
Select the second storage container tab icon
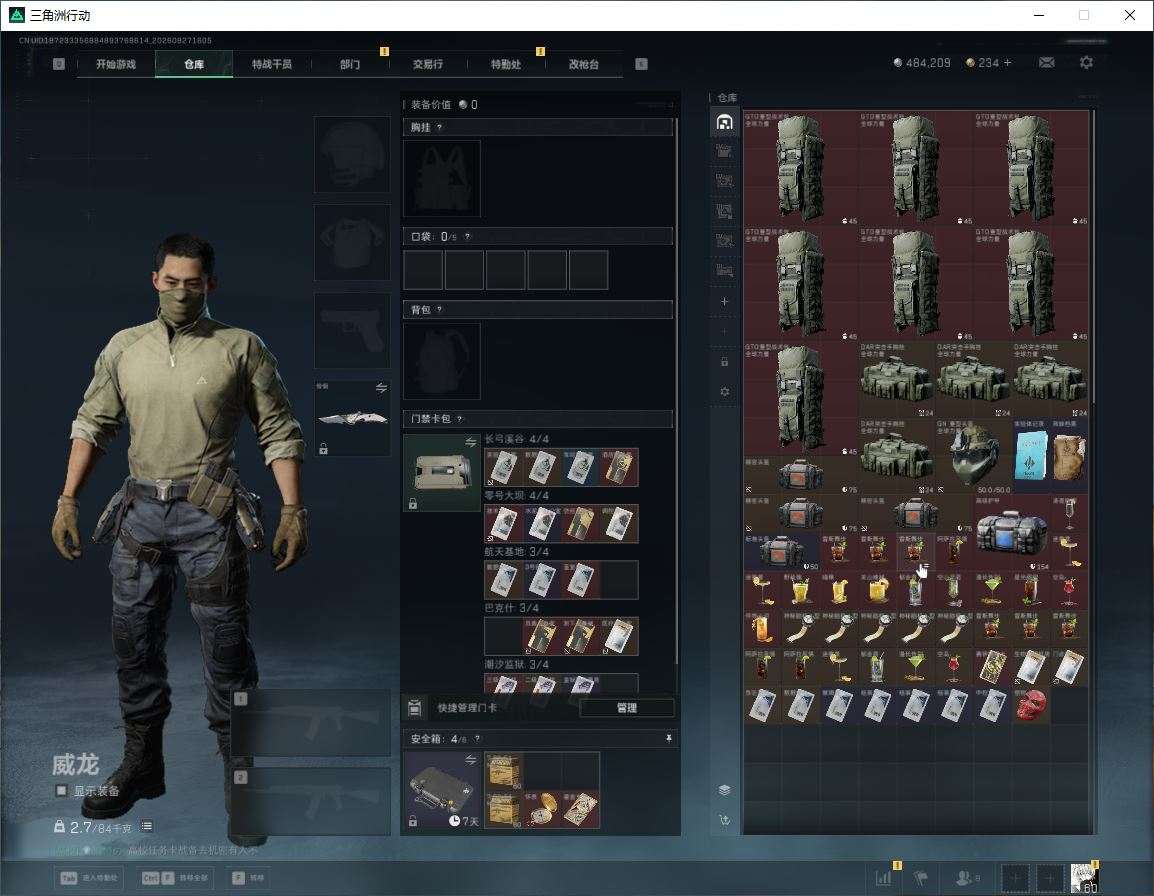coord(724,152)
